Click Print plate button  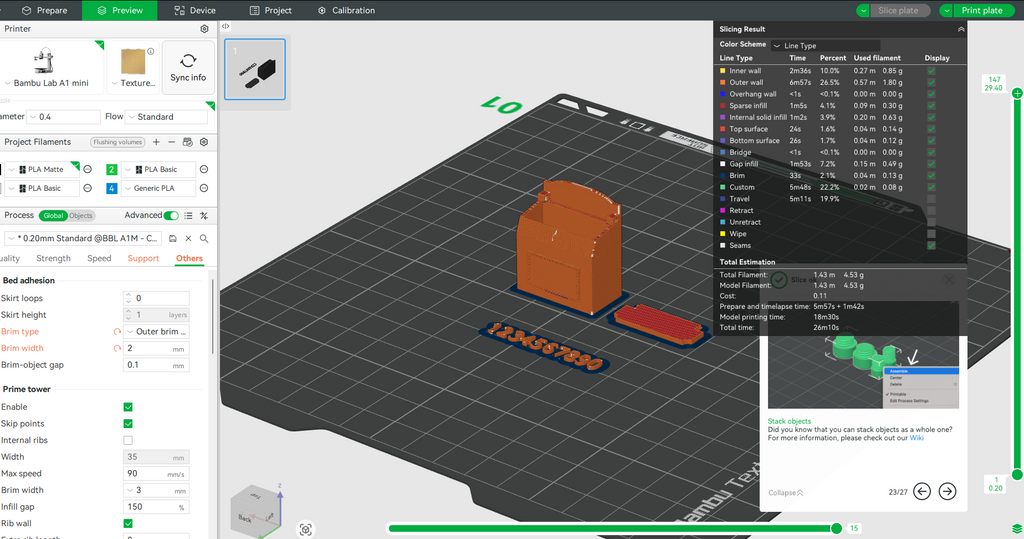[x=982, y=10]
